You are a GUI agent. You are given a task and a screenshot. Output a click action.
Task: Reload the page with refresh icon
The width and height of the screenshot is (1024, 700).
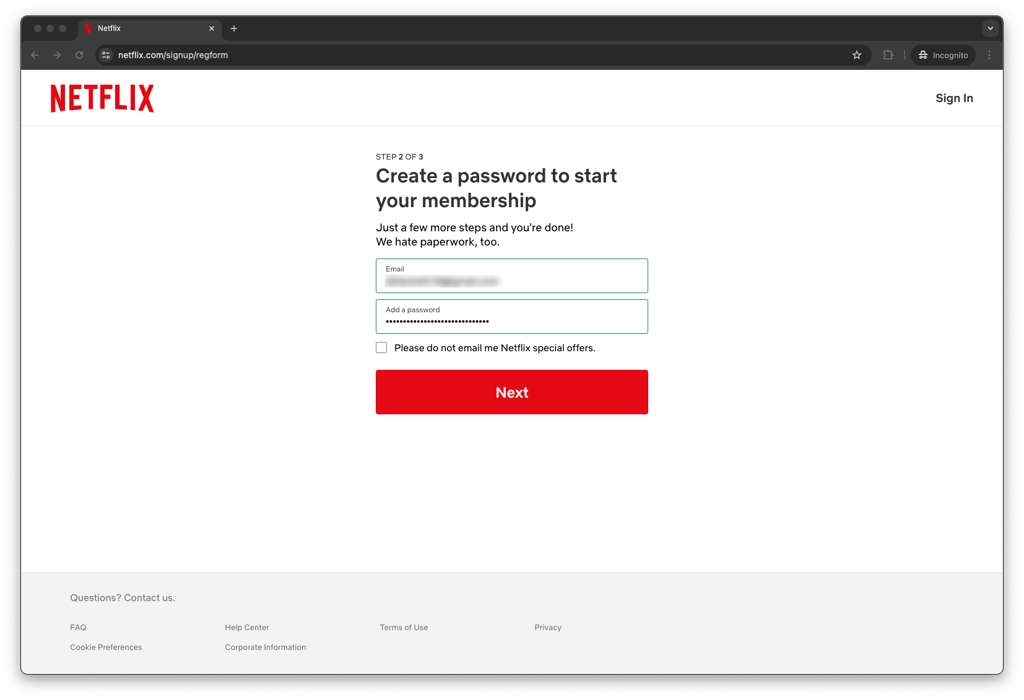pos(79,56)
